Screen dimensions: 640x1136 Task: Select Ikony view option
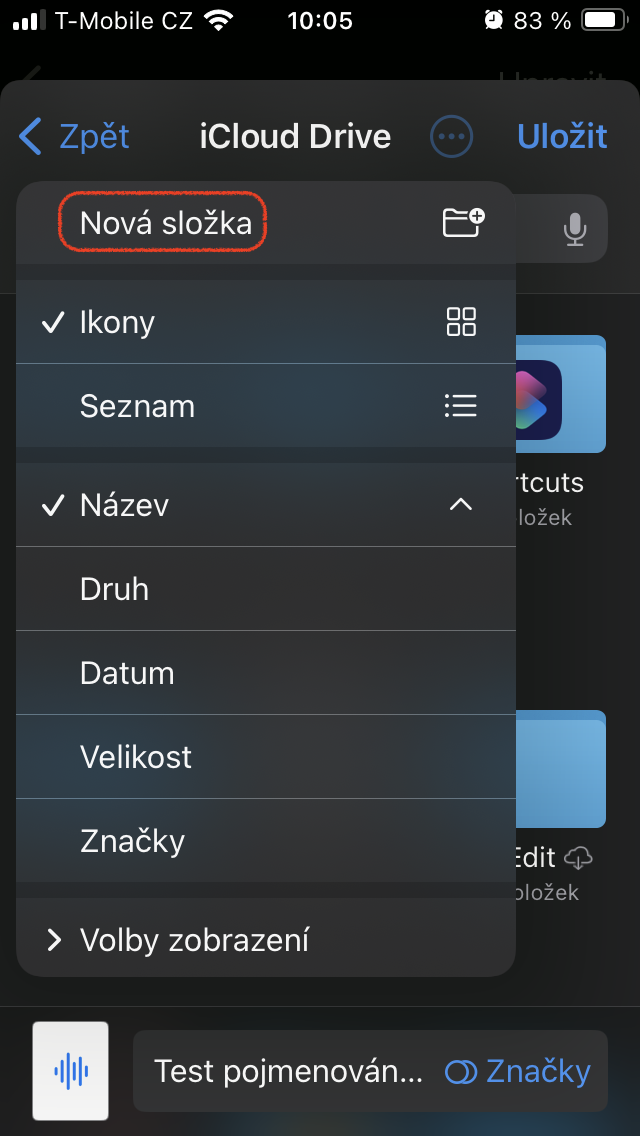[118, 322]
